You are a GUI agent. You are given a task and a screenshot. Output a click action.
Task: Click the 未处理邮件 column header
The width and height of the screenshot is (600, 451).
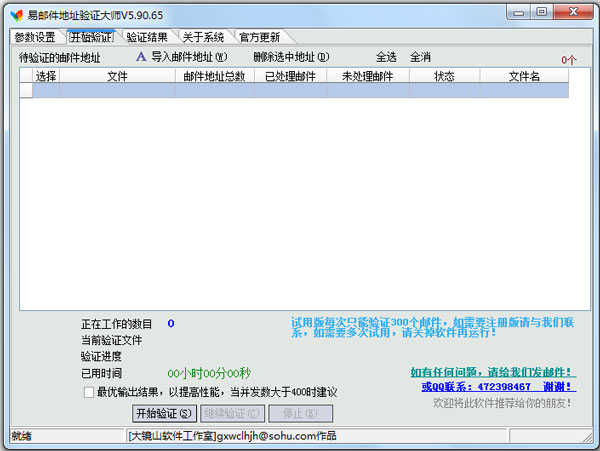368,76
